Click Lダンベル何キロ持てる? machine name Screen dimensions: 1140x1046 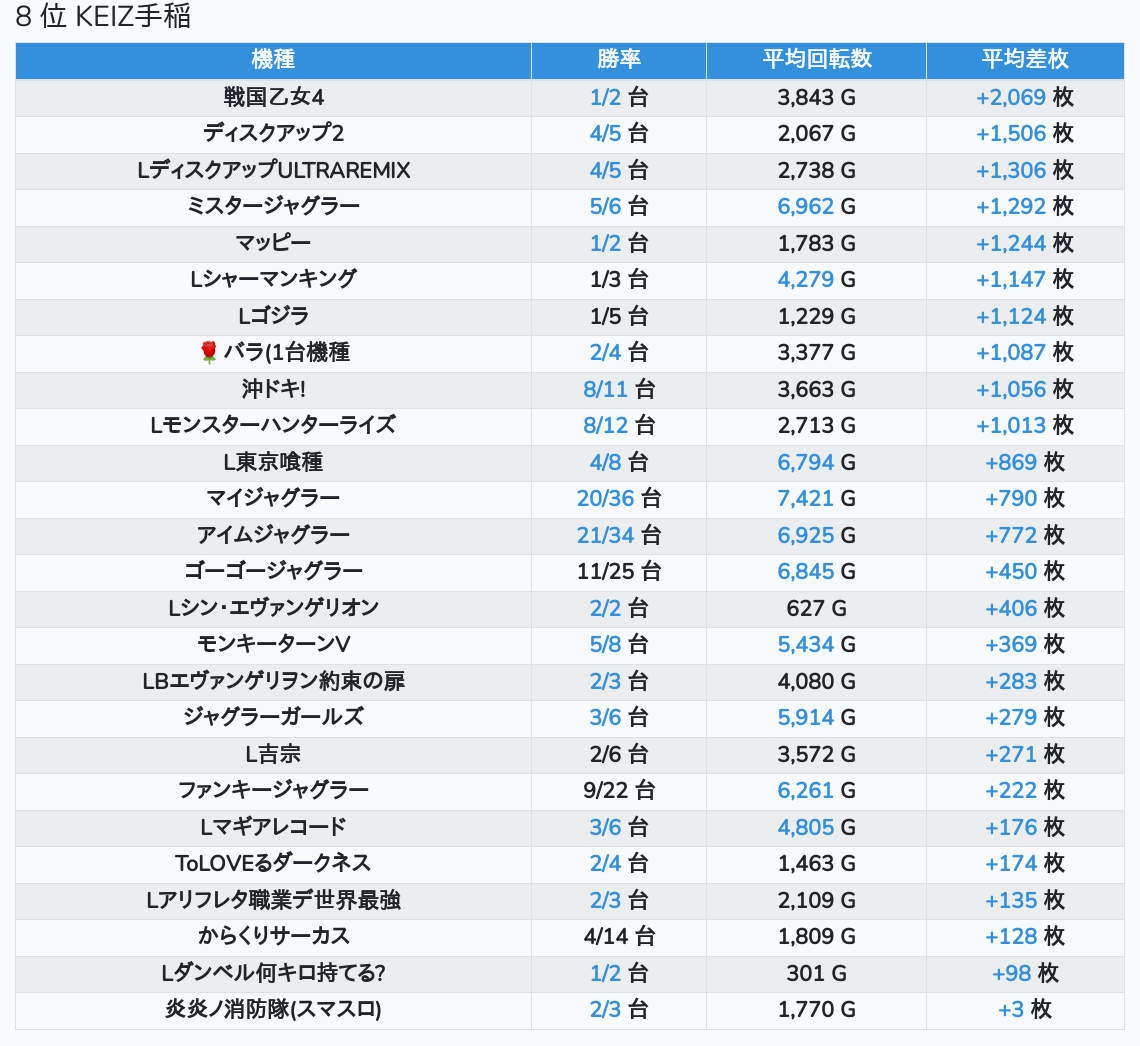pos(273,973)
